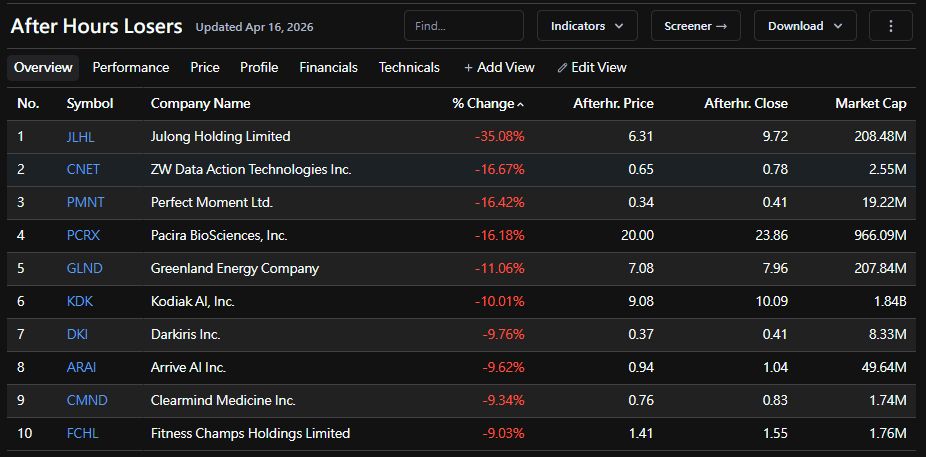The image size is (926, 457).
Task: Open the three-dot more options menu
Action: (890, 26)
